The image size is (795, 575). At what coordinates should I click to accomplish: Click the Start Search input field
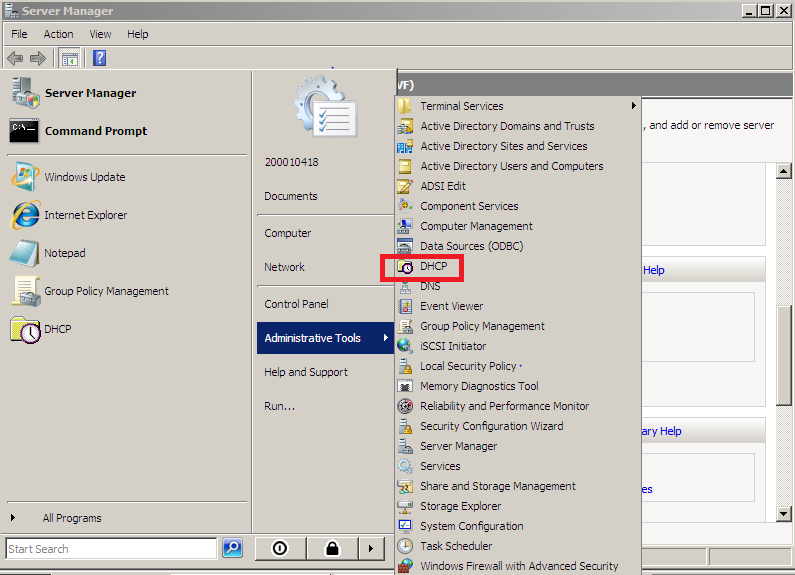pos(112,549)
